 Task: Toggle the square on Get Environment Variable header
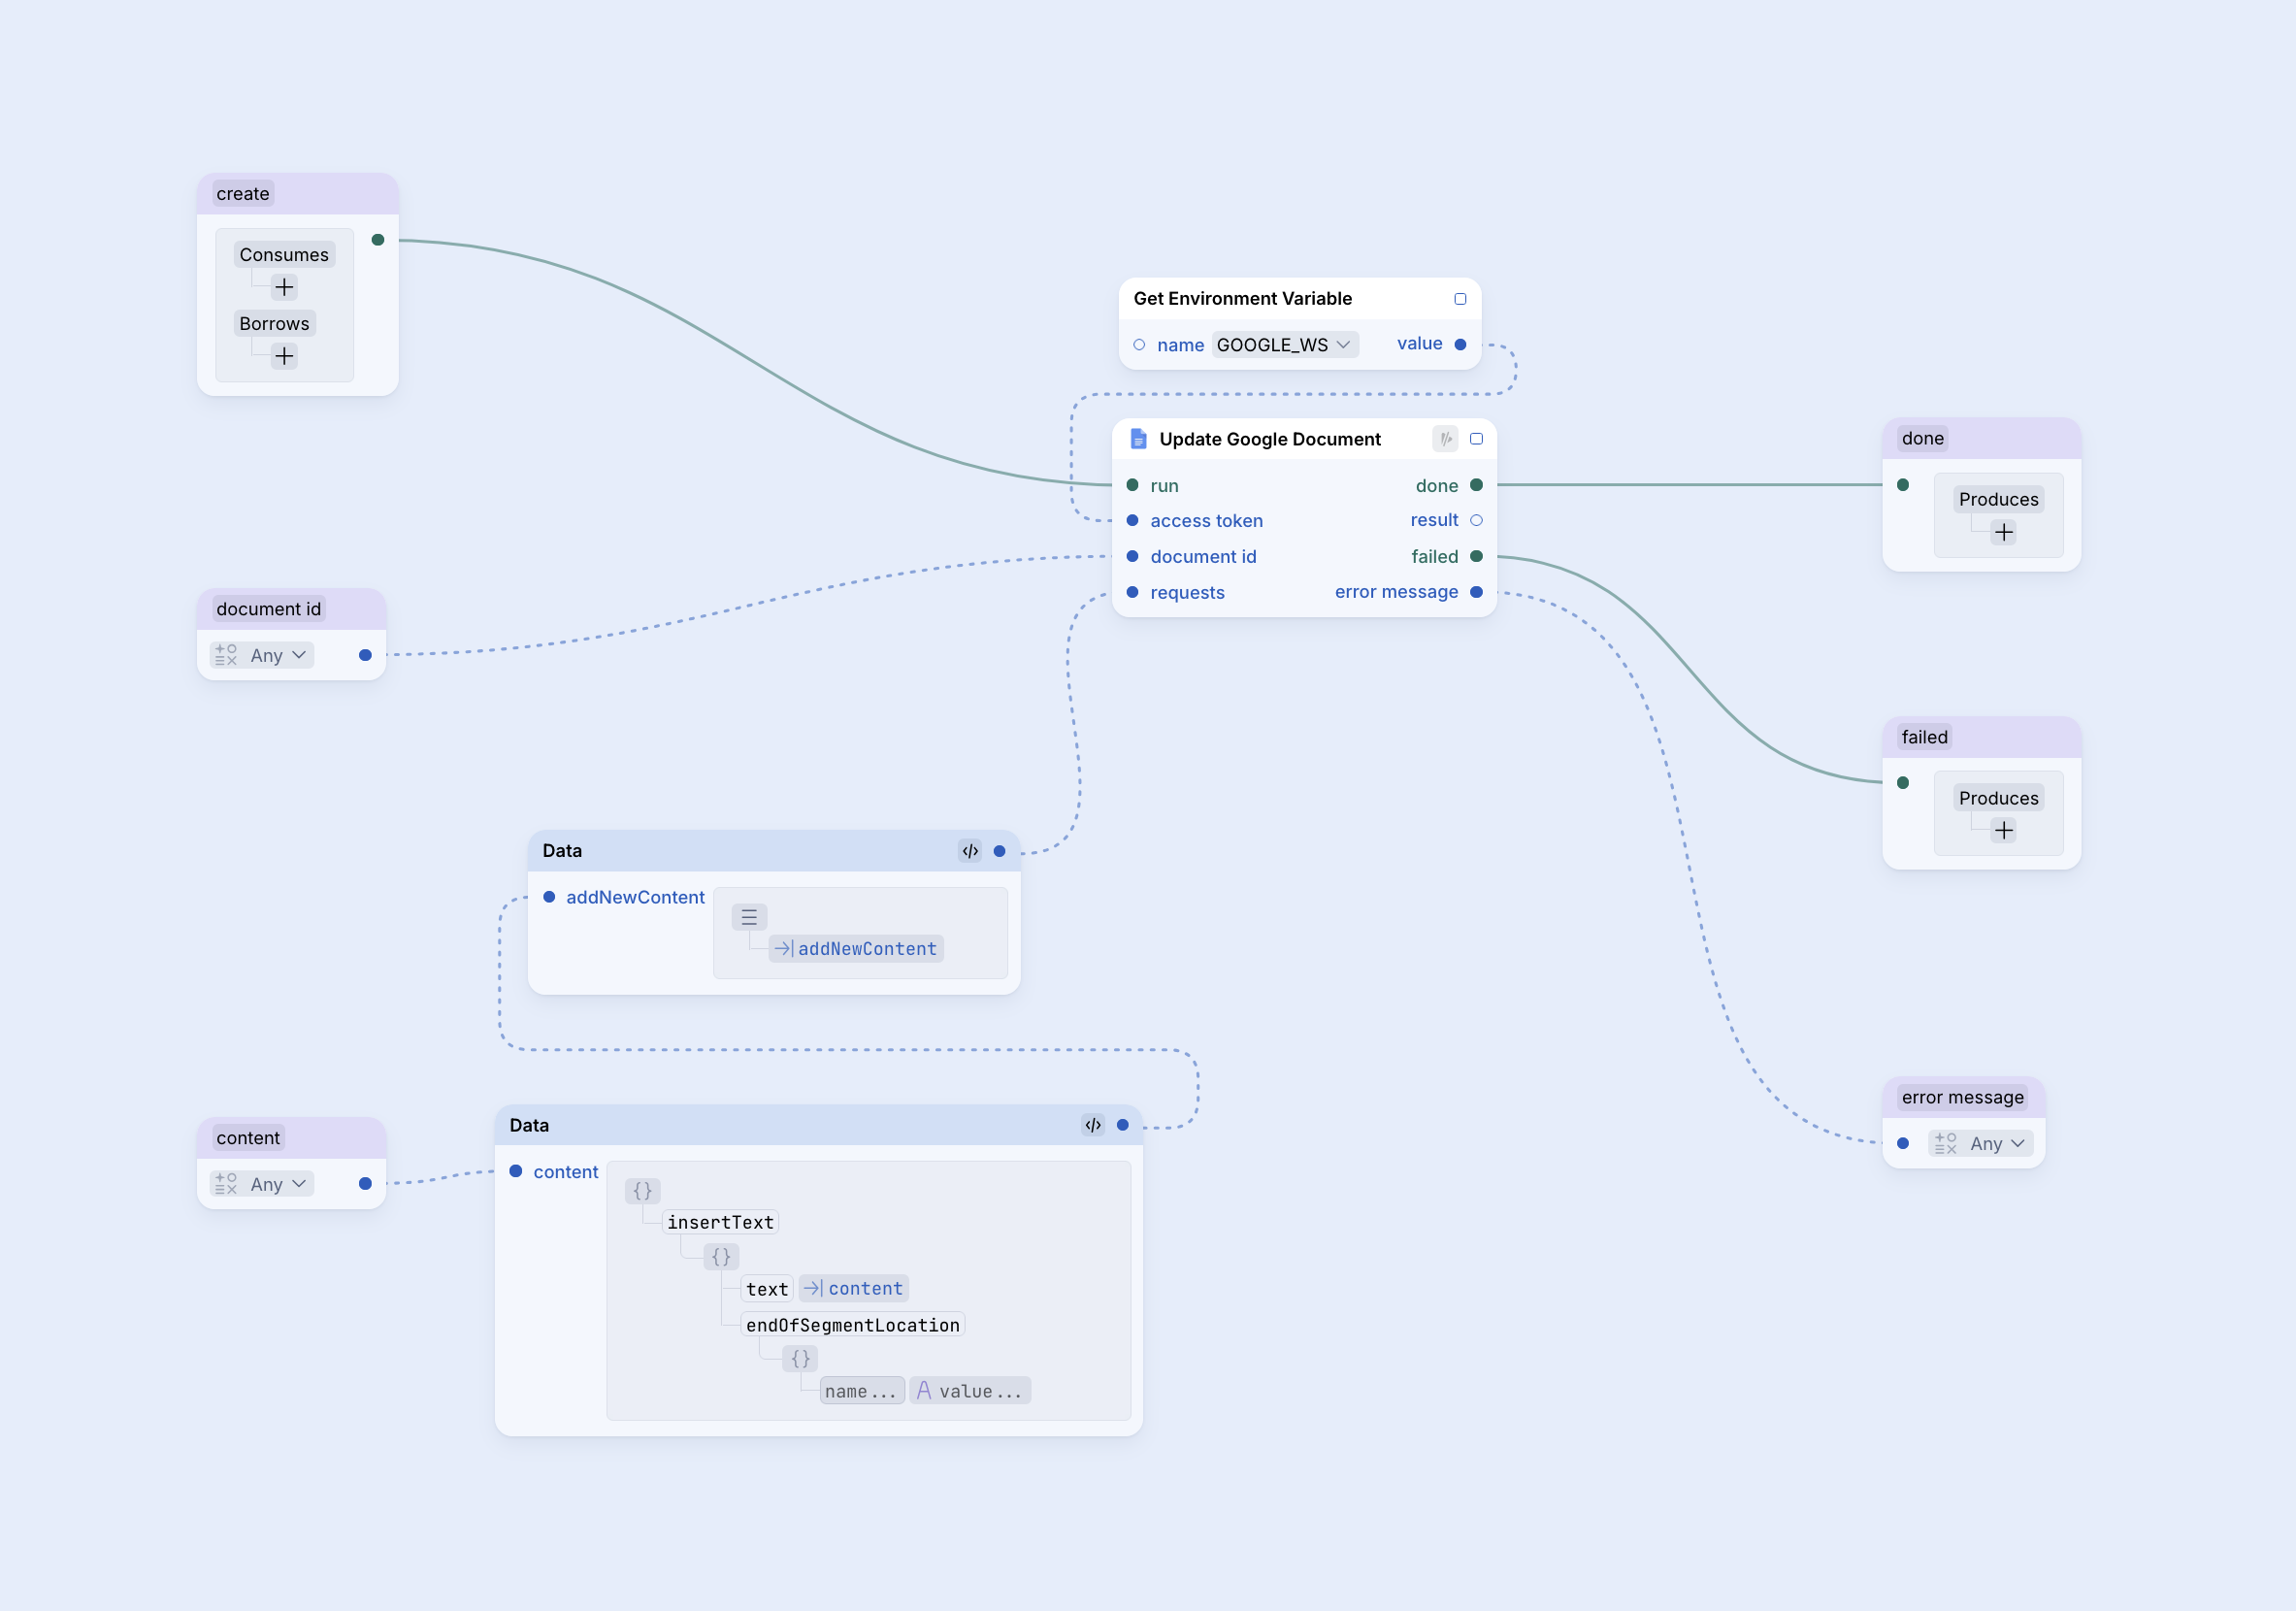pos(1460,299)
